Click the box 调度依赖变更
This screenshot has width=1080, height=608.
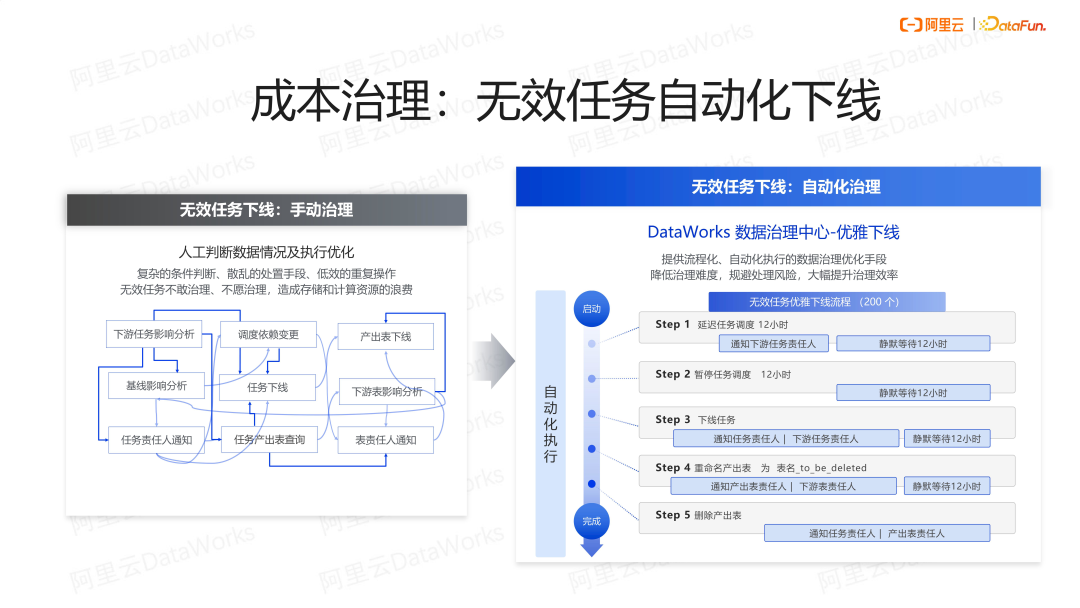point(269,335)
